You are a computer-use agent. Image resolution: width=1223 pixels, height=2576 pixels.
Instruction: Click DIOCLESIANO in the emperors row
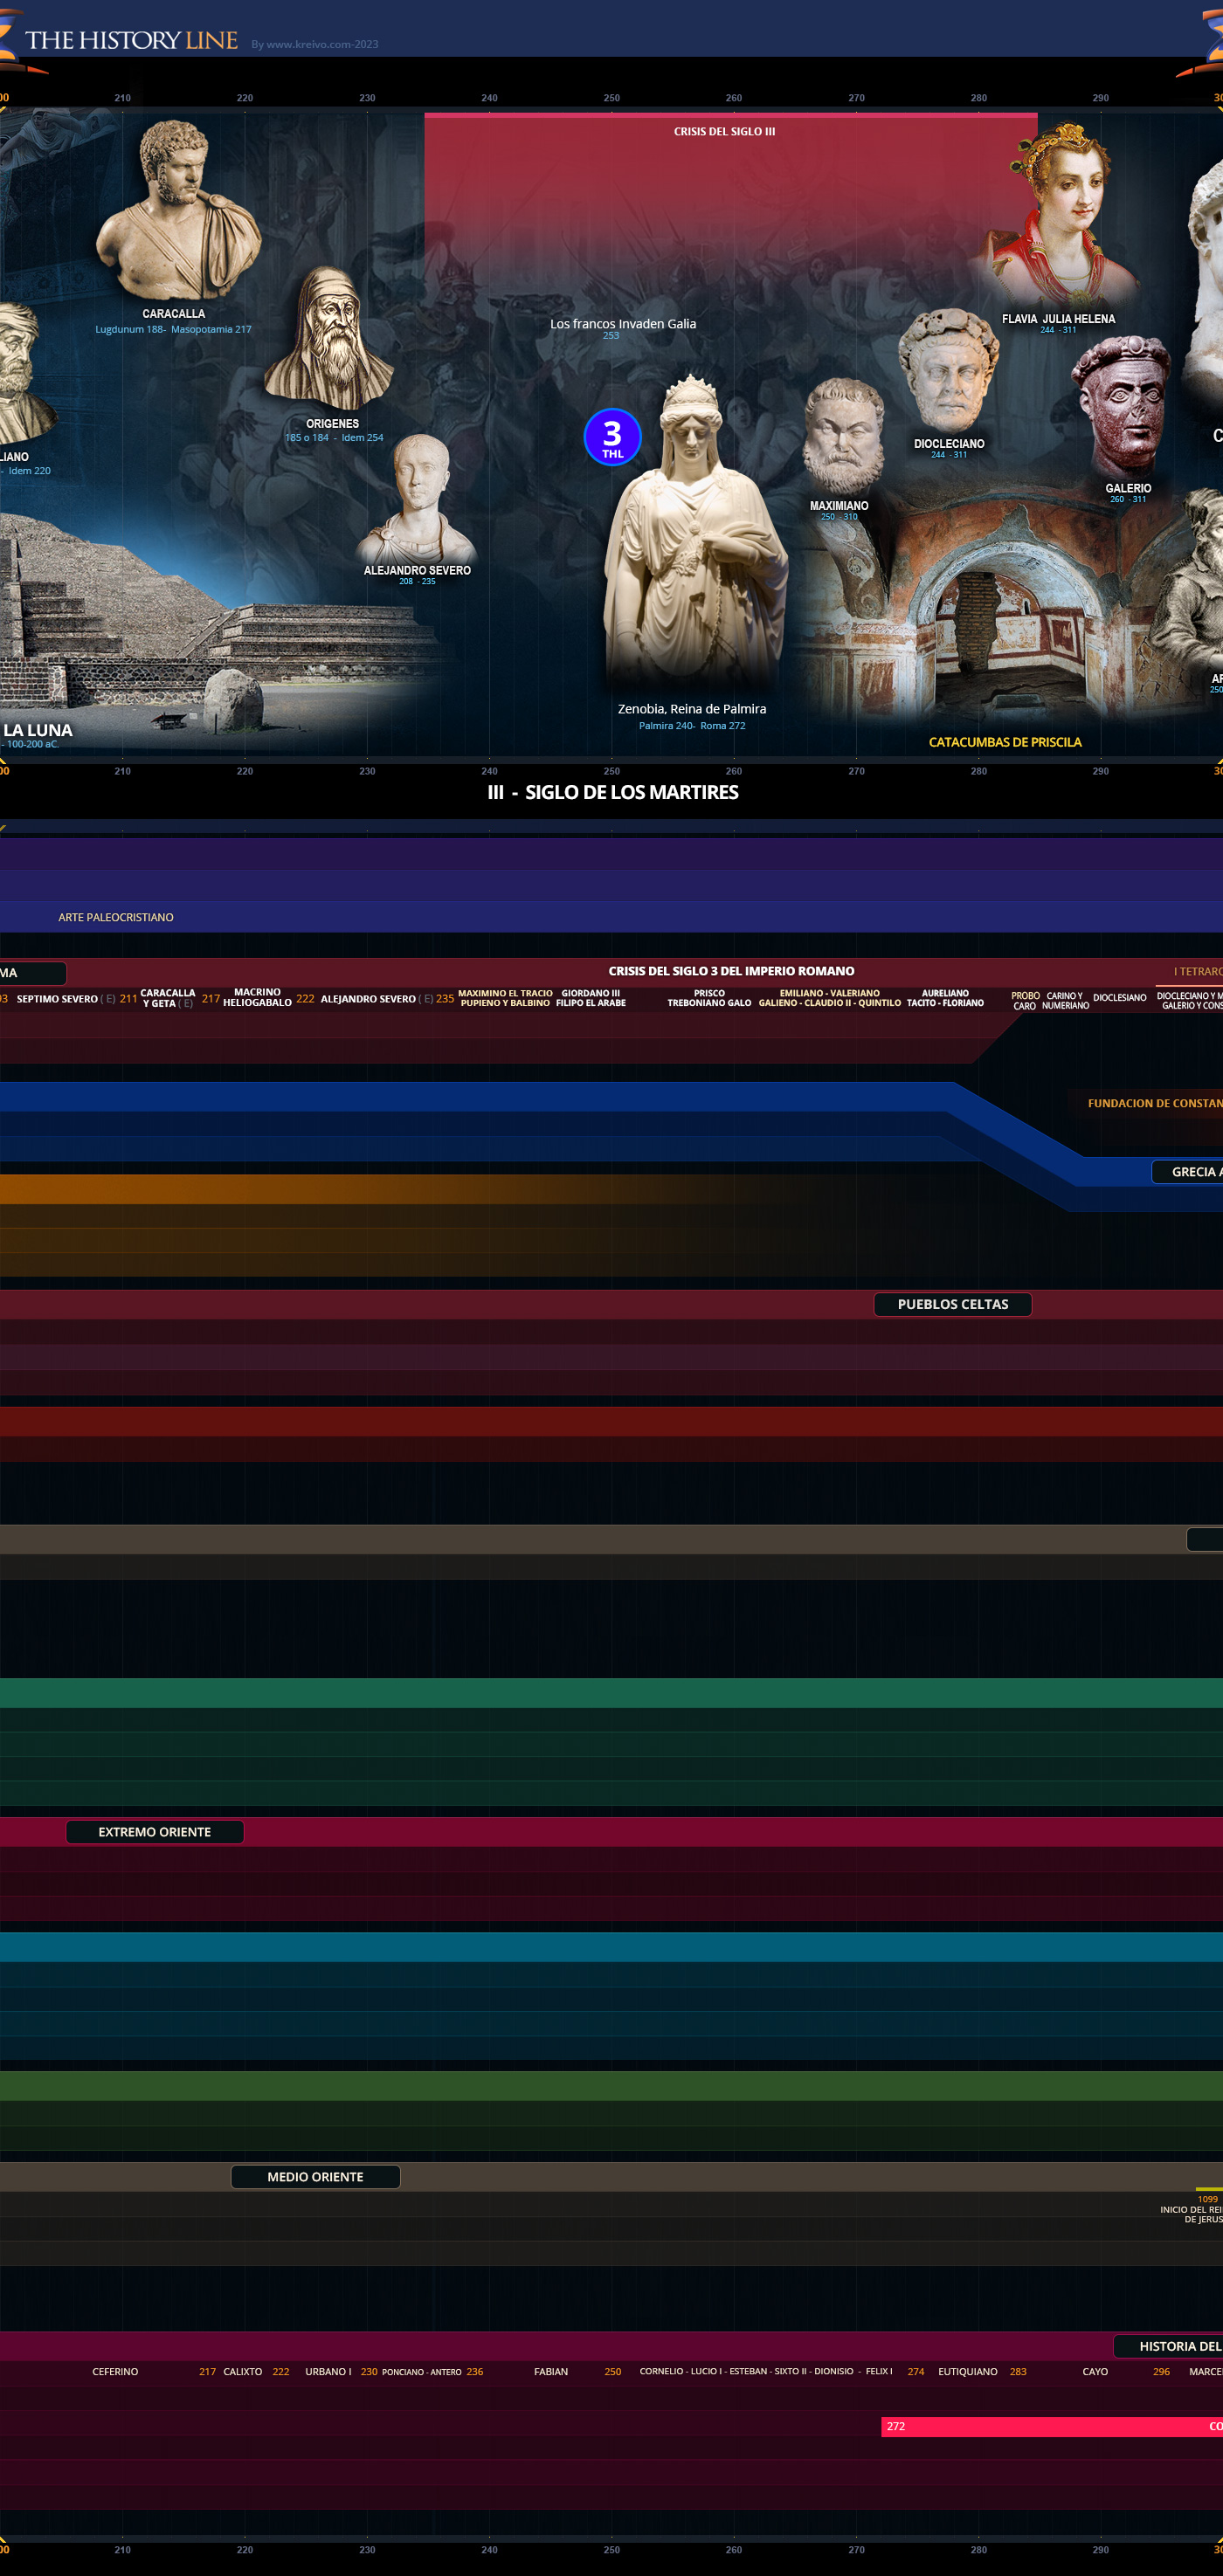tap(1120, 998)
